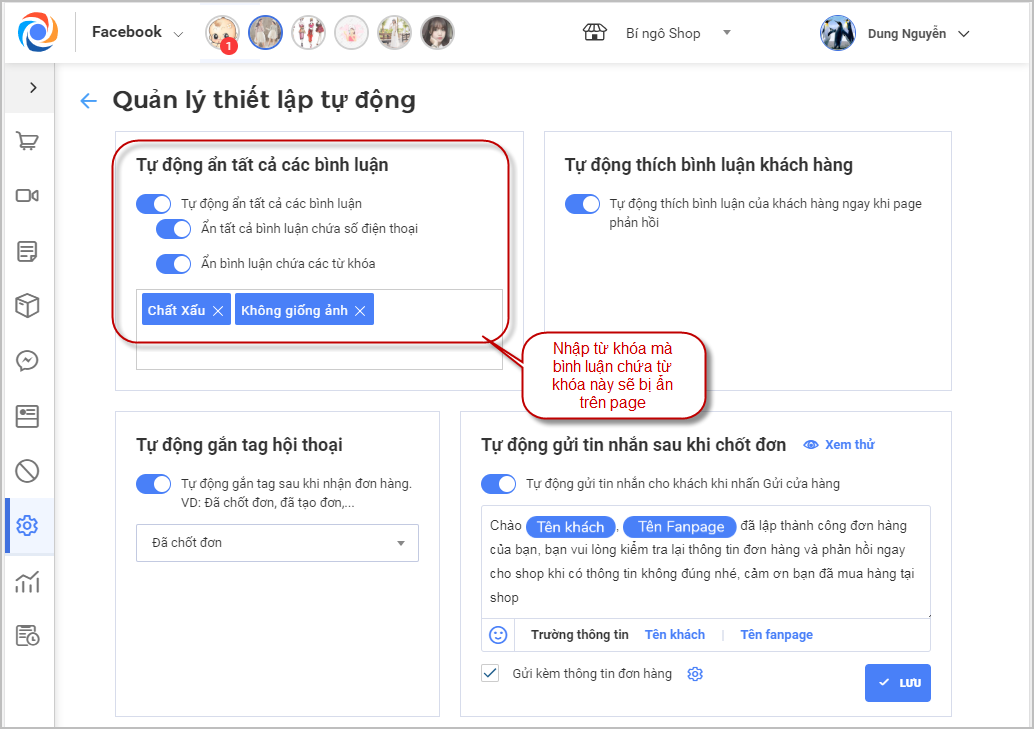Expand the Dung Nguyễn account menu
1034x729 pixels.
pos(963,34)
